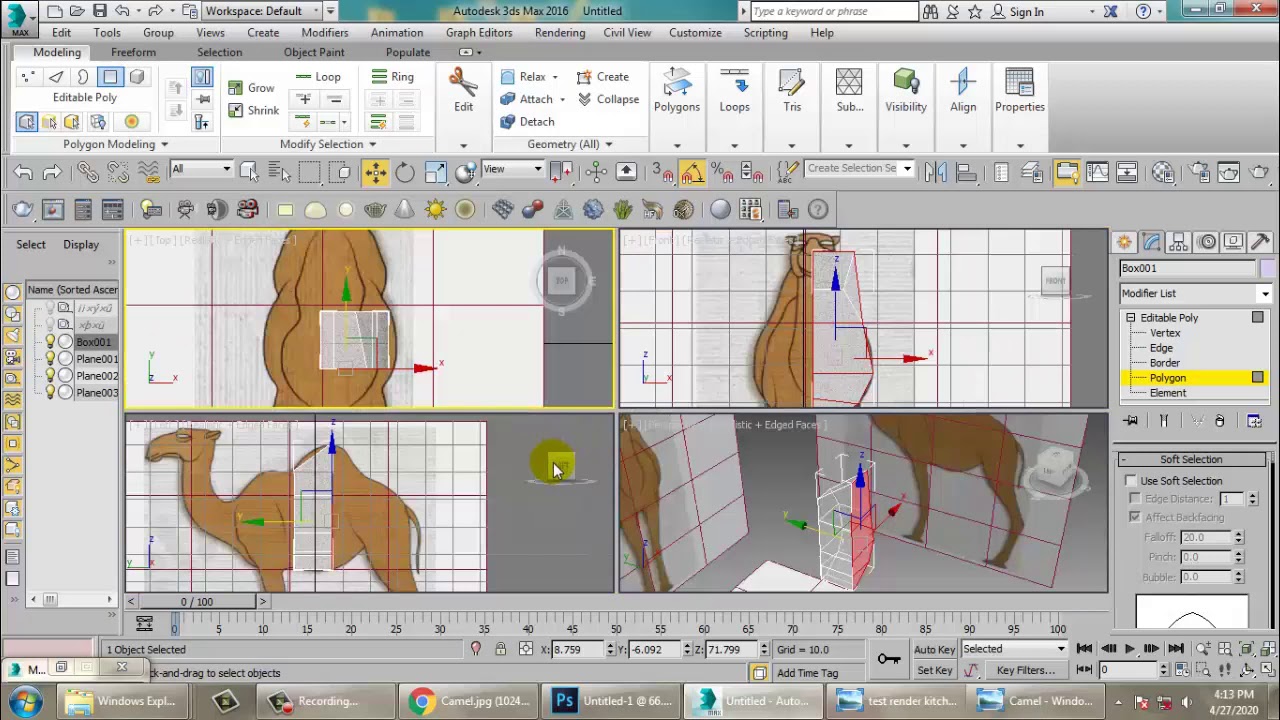Switch to the Create command panel

pyautogui.click(x=1125, y=242)
